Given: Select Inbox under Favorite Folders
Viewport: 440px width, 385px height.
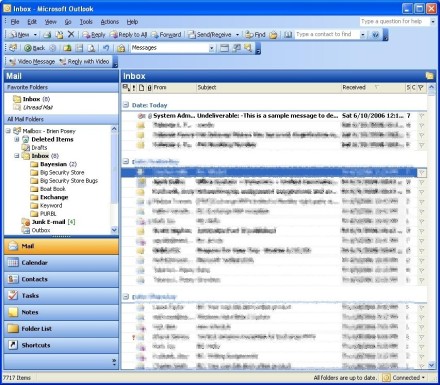Looking at the screenshot, I should tap(31, 99).
